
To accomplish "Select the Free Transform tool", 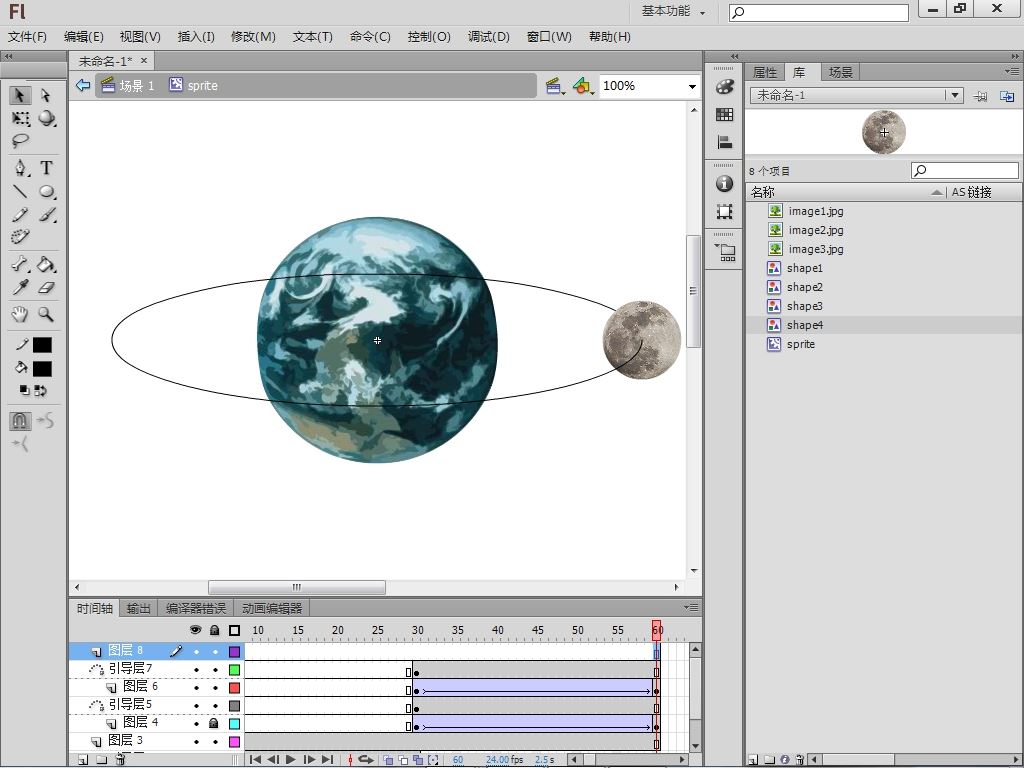I will [20, 118].
